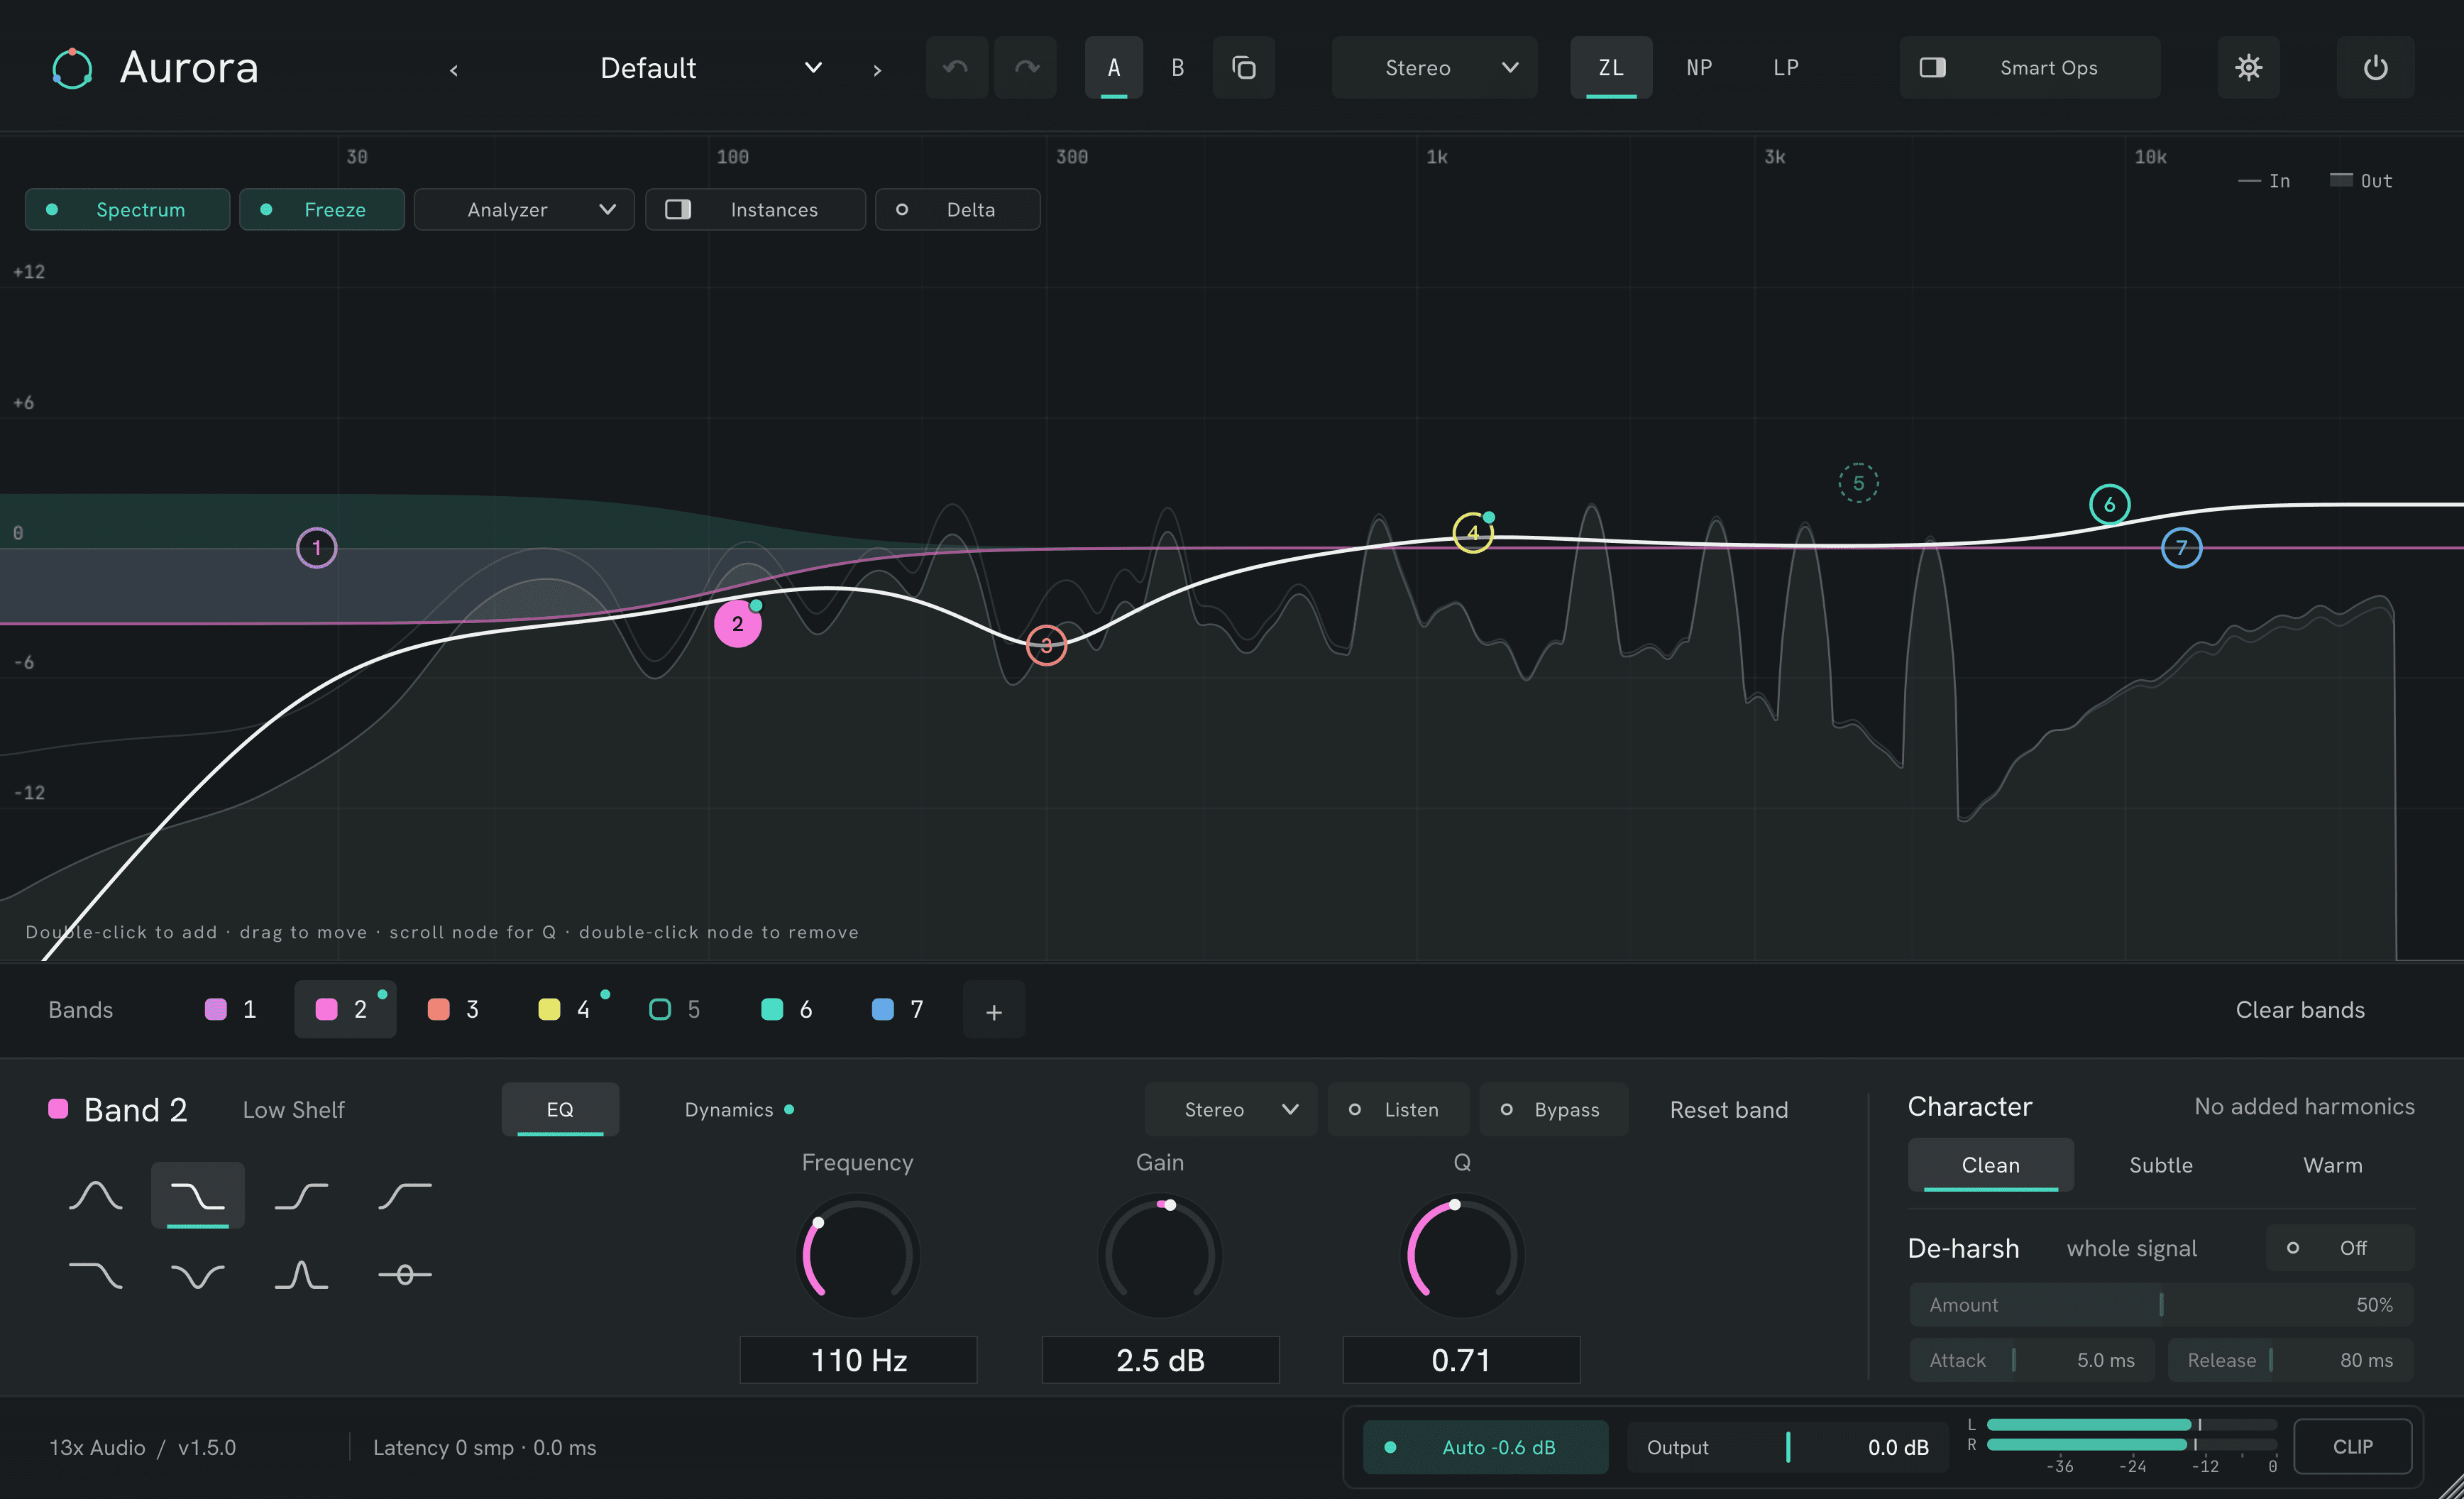2464x1499 pixels.
Task: Enable Listen for Band 2
Action: [1398, 1109]
